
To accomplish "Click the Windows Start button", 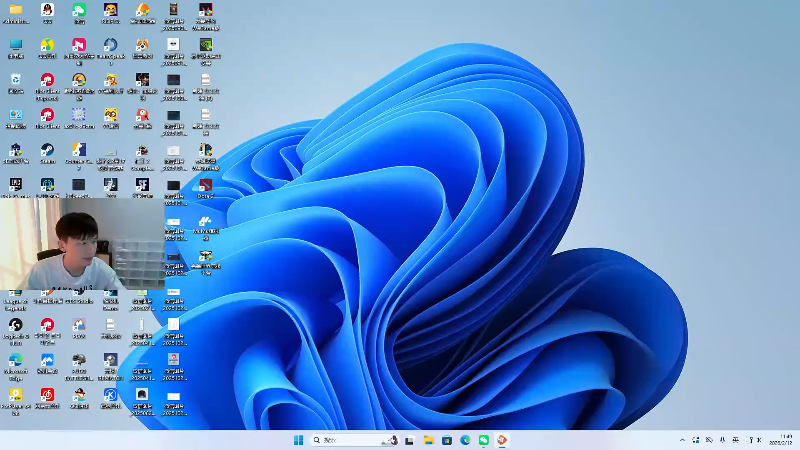I will [x=298, y=440].
